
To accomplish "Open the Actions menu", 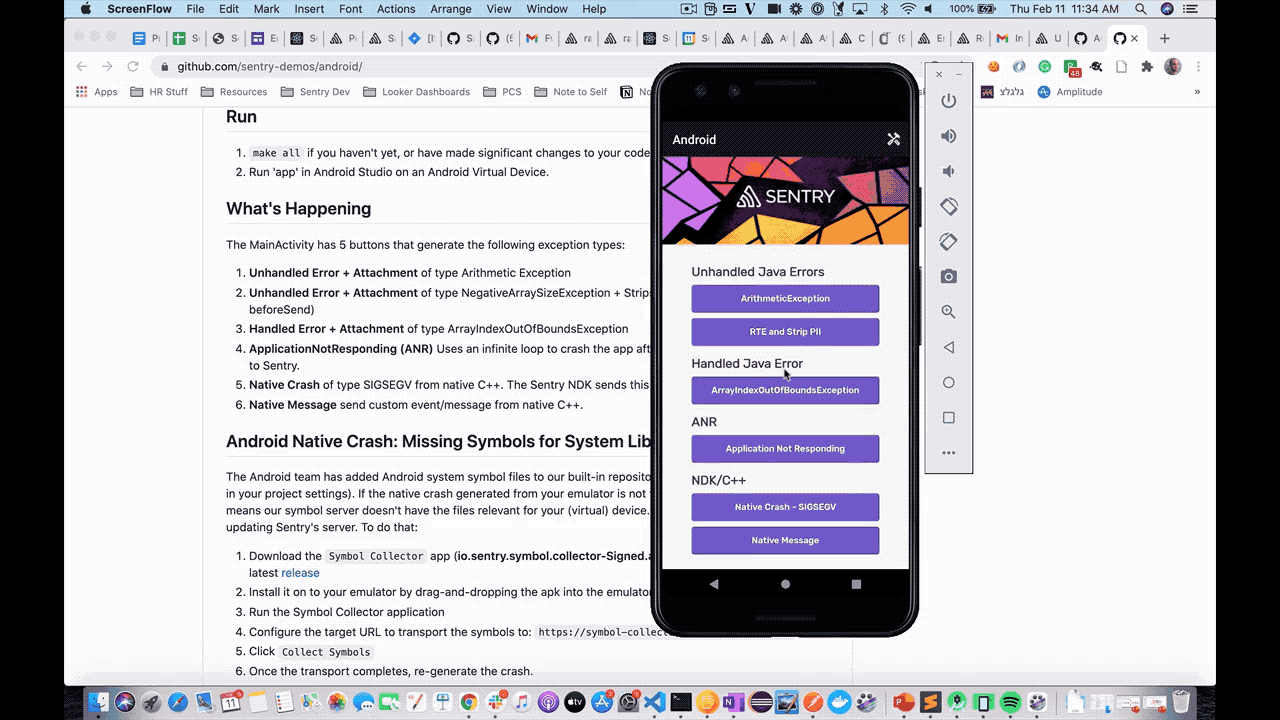I will pos(396,9).
